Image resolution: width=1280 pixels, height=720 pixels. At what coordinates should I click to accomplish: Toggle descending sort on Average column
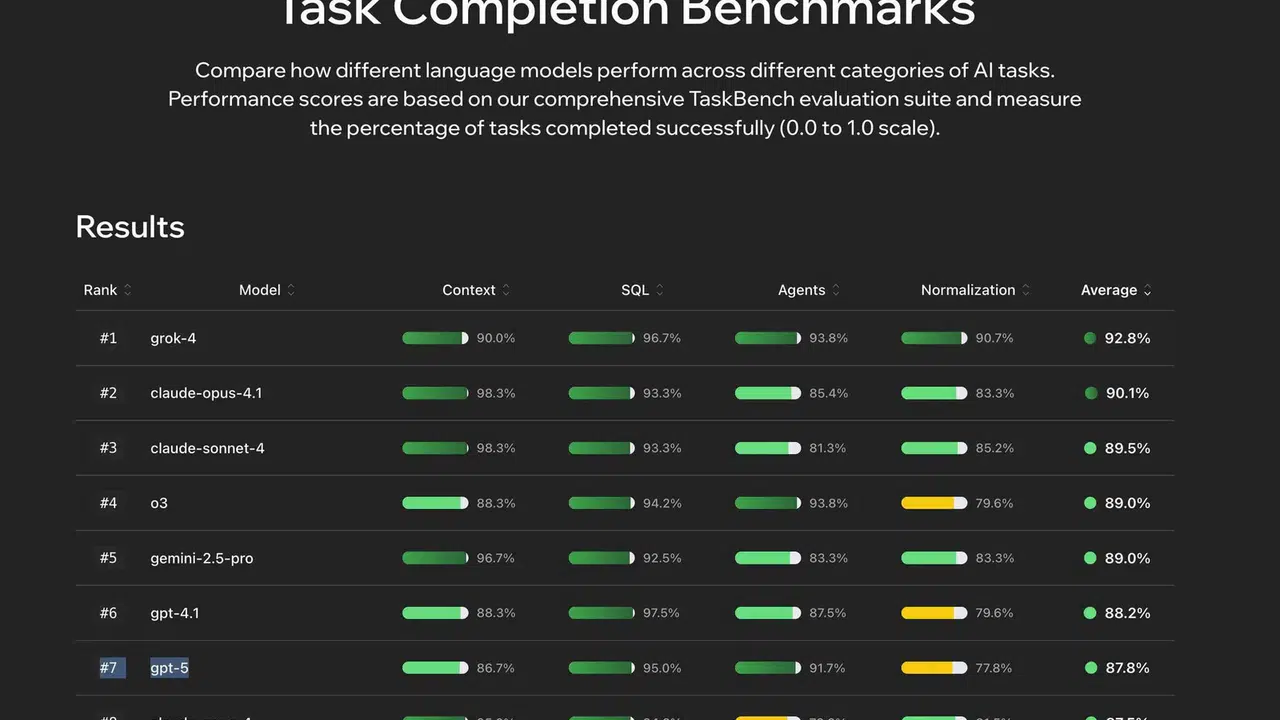pyautogui.click(x=1147, y=290)
